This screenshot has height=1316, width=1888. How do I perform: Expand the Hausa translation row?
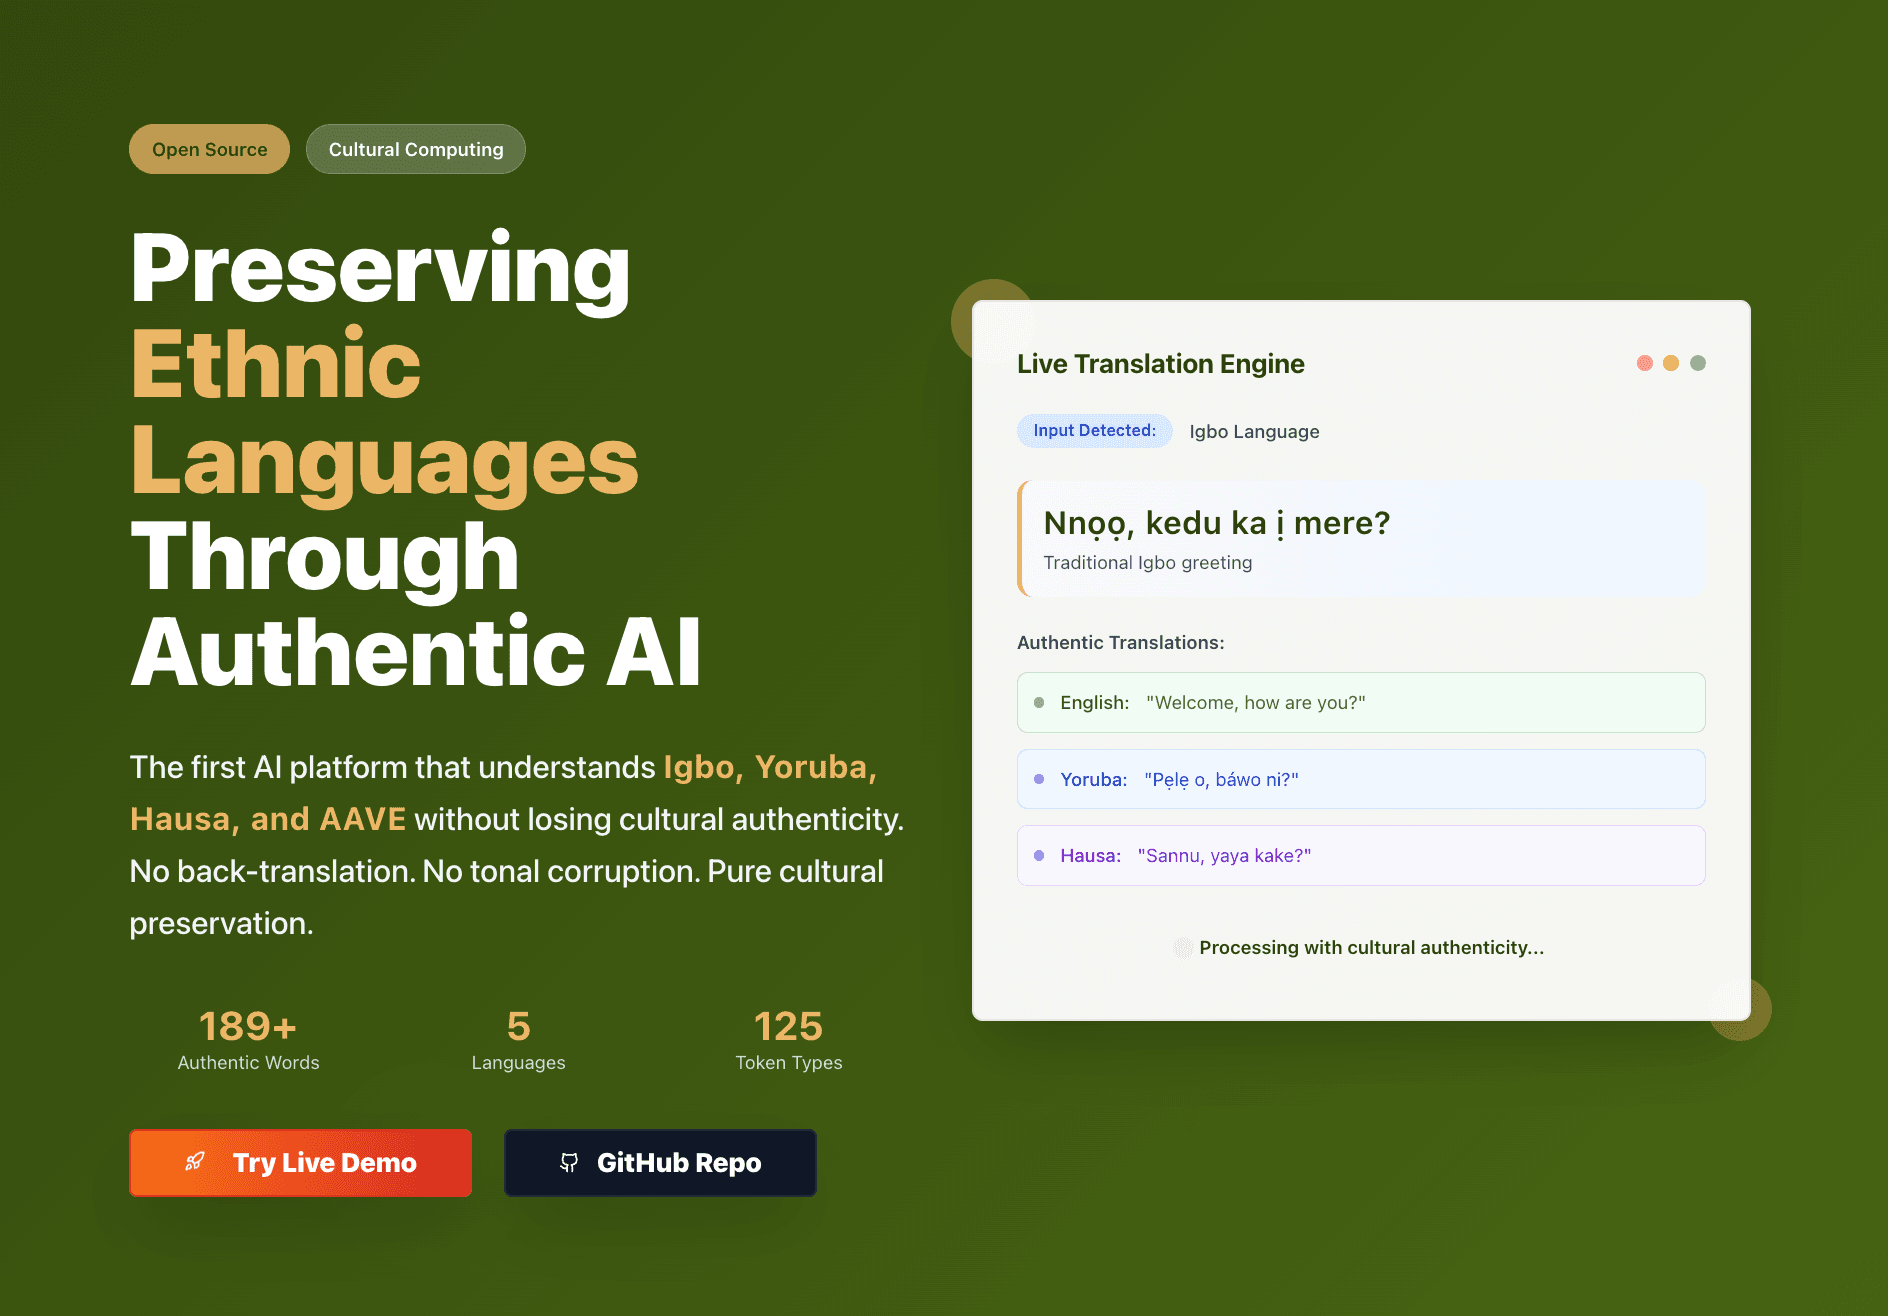pyautogui.click(x=1360, y=855)
